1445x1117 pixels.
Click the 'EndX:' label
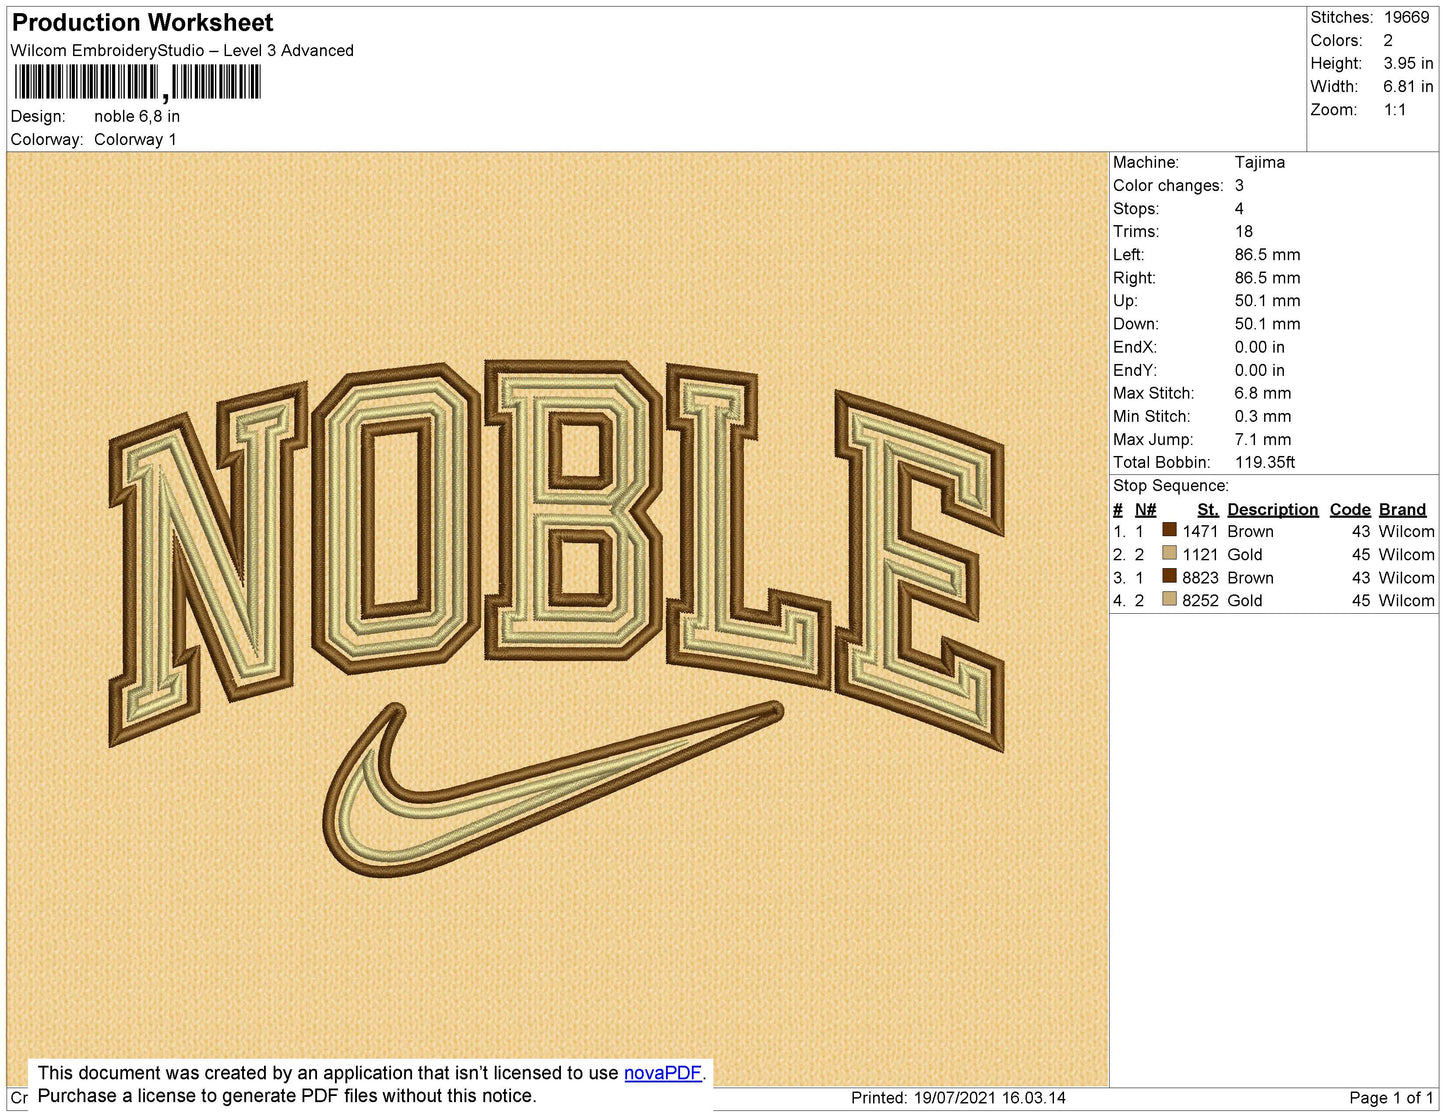click(1135, 347)
